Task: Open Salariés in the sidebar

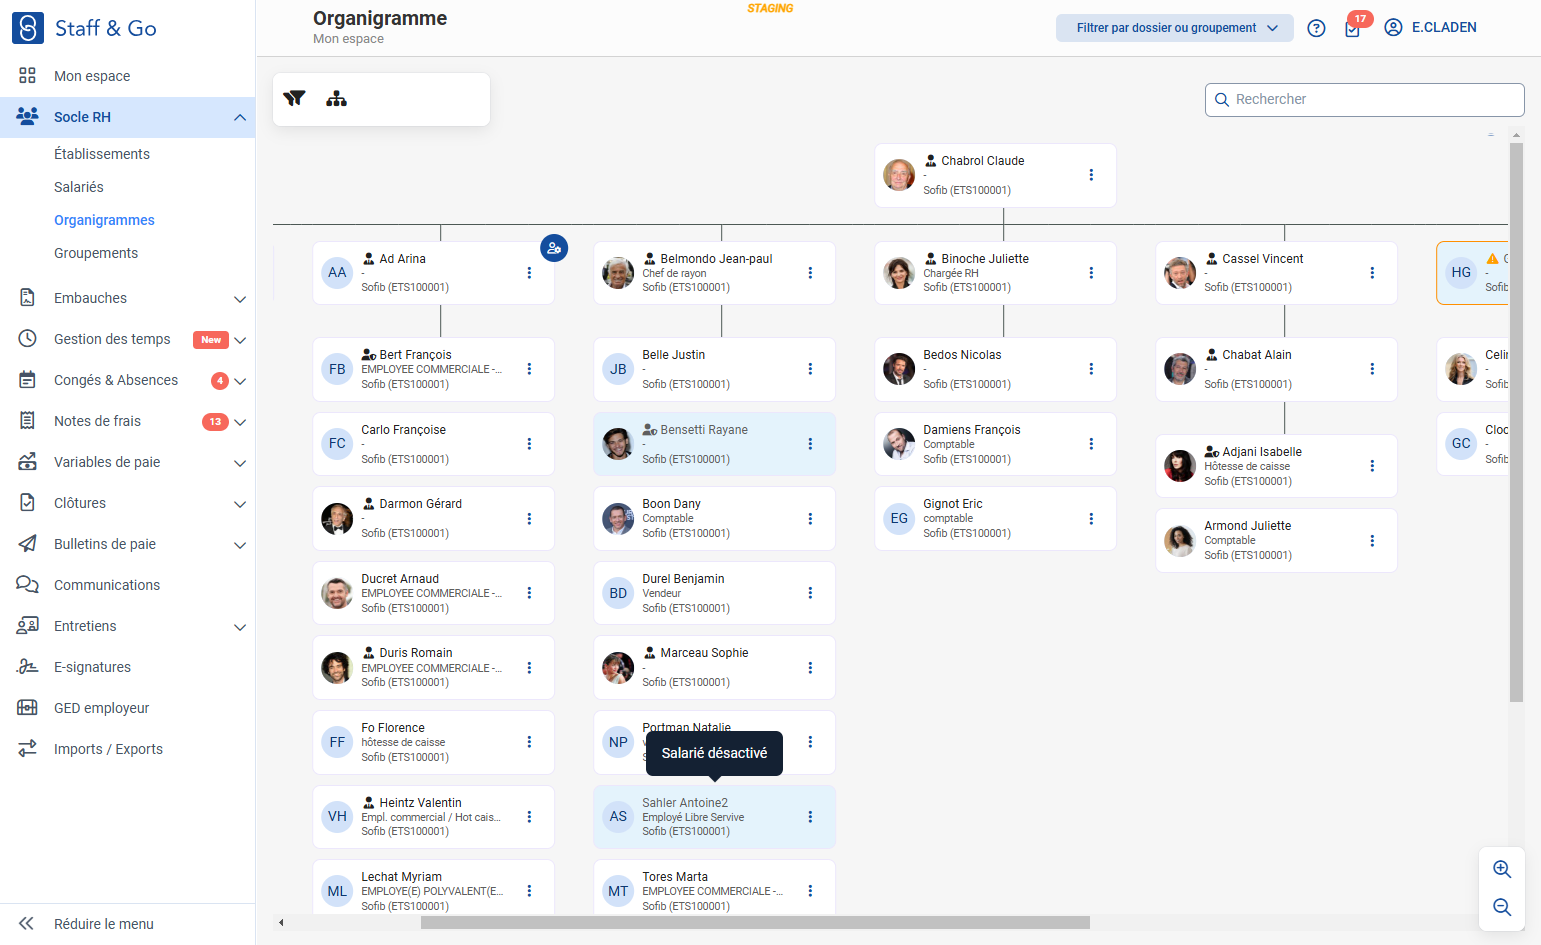Action: pyautogui.click(x=79, y=187)
